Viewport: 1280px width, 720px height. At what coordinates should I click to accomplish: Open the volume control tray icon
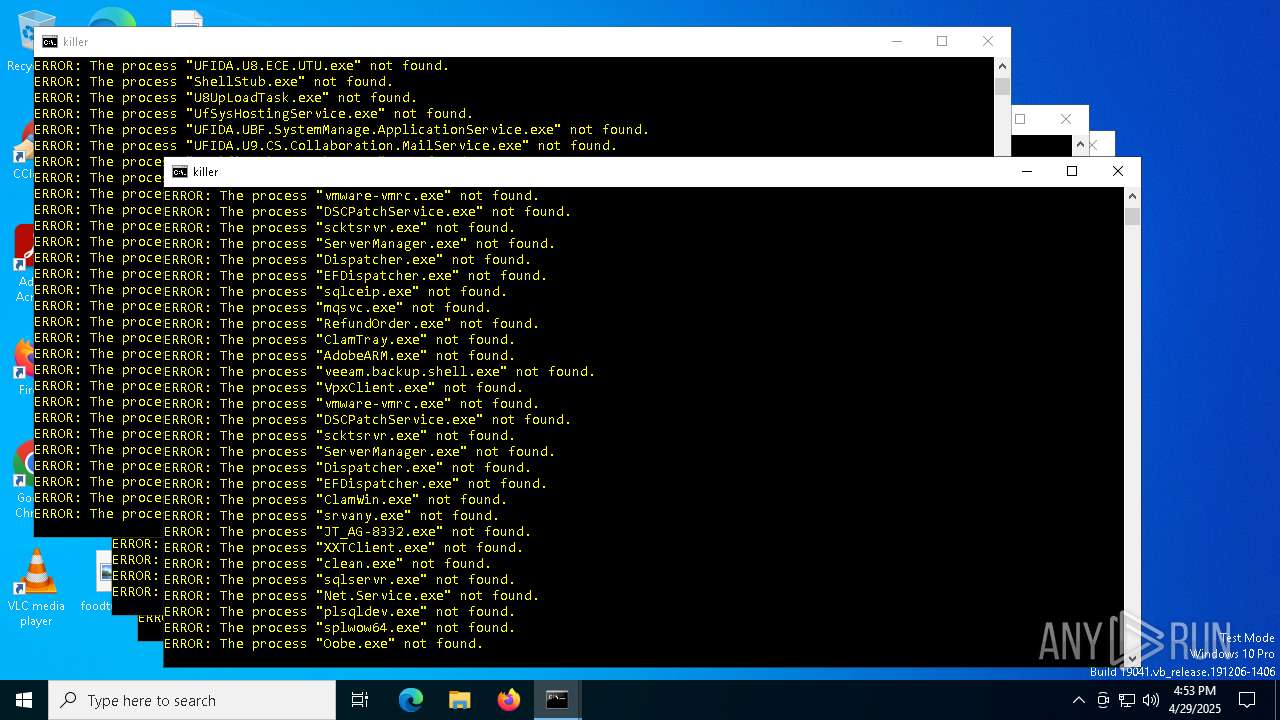(x=1151, y=700)
